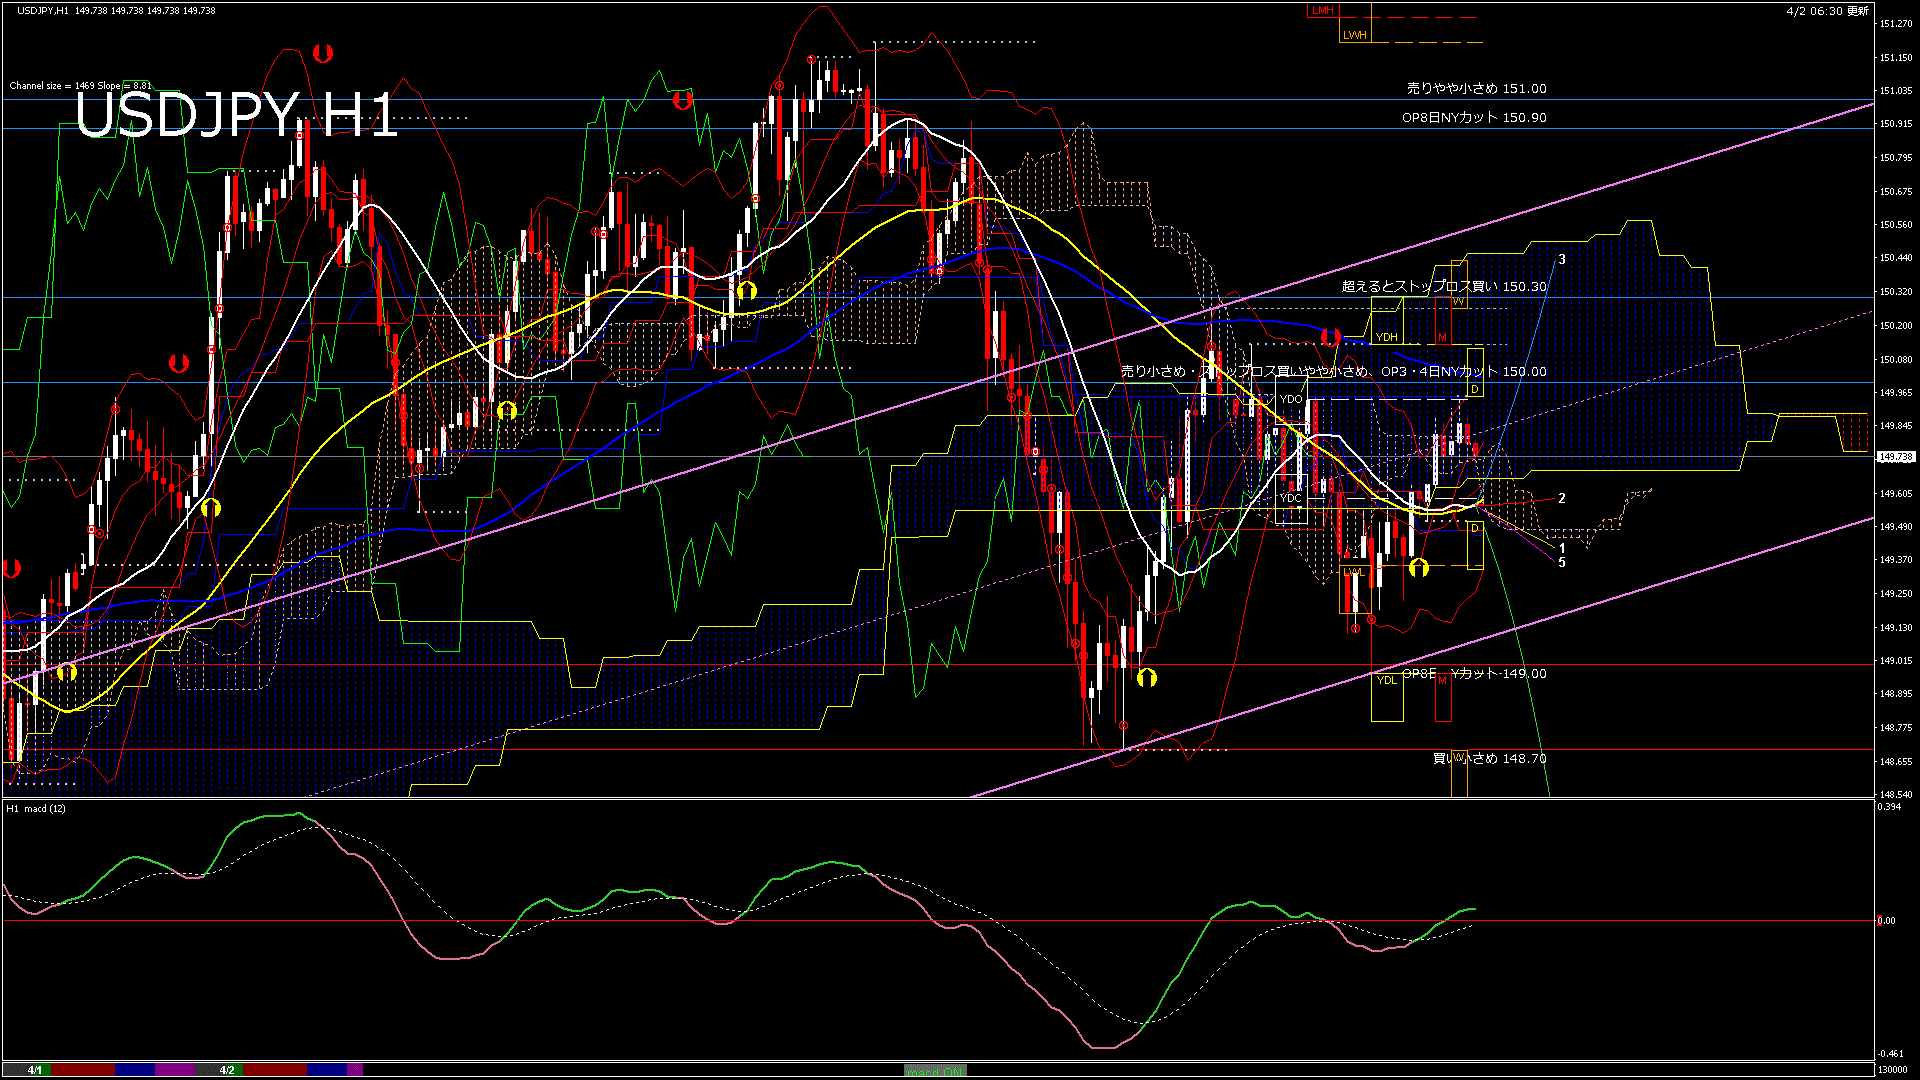Image resolution: width=1920 pixels, height=1080 pixels.
Task: Click the 150.080 price axis value
Action: click(x=1895, y=359)
